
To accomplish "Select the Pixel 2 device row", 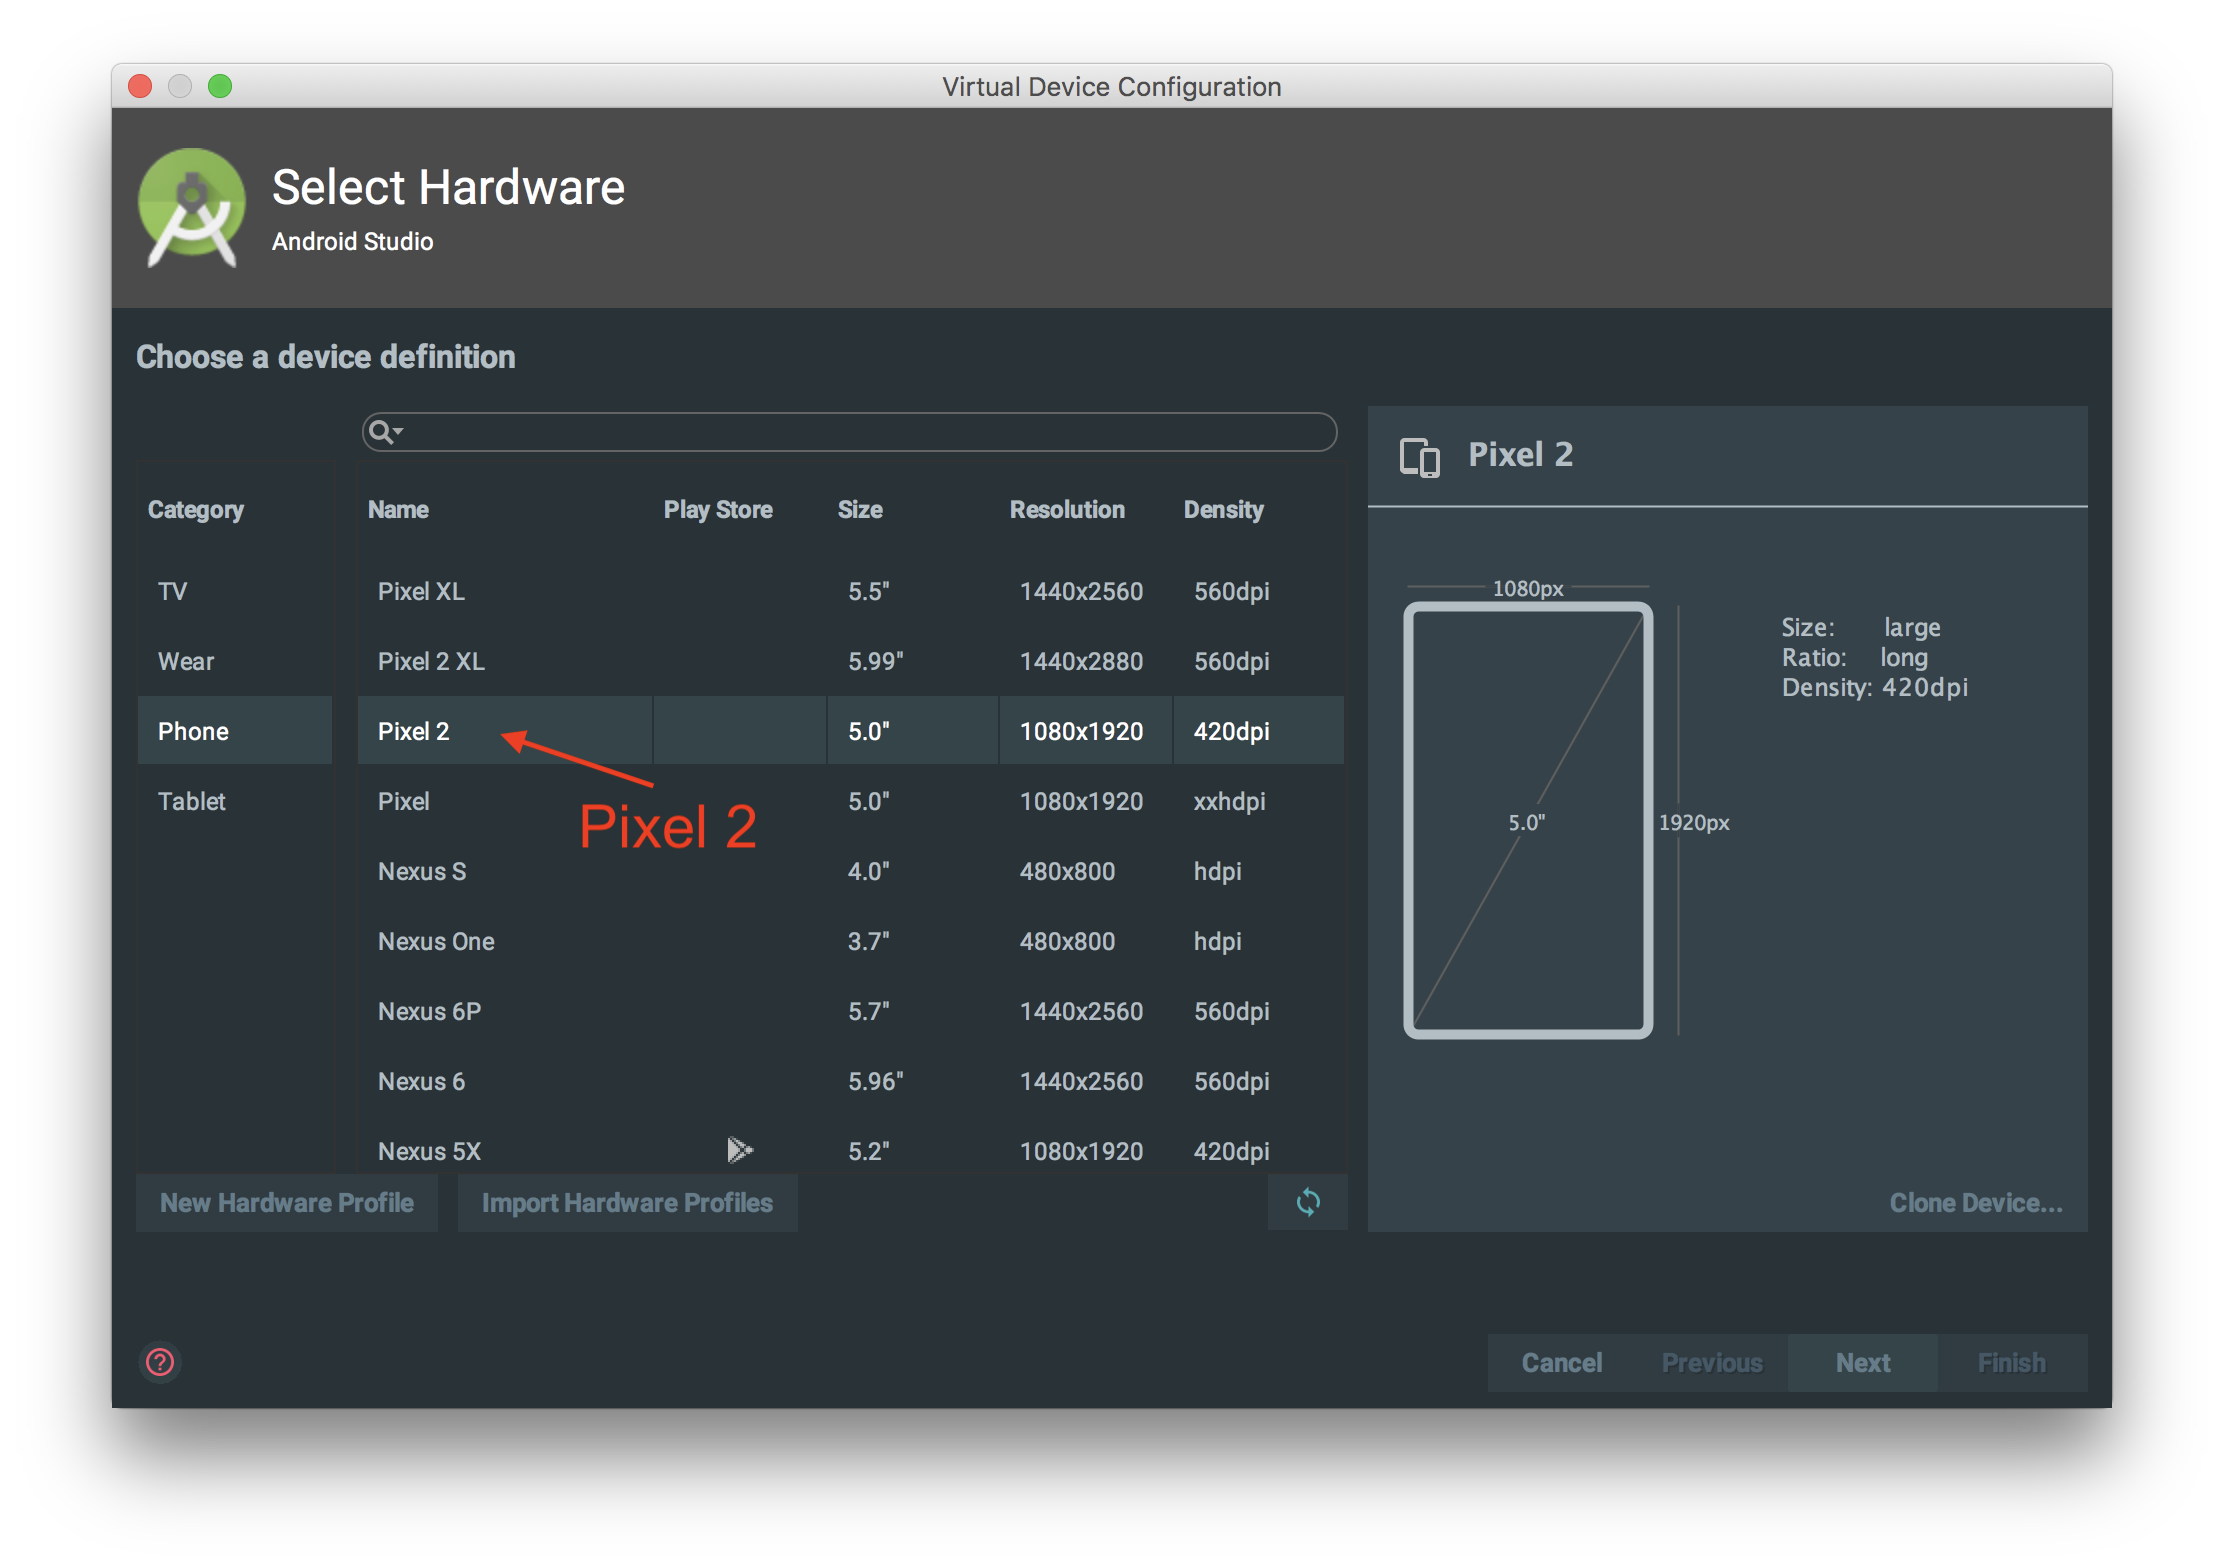I will 850,731.
